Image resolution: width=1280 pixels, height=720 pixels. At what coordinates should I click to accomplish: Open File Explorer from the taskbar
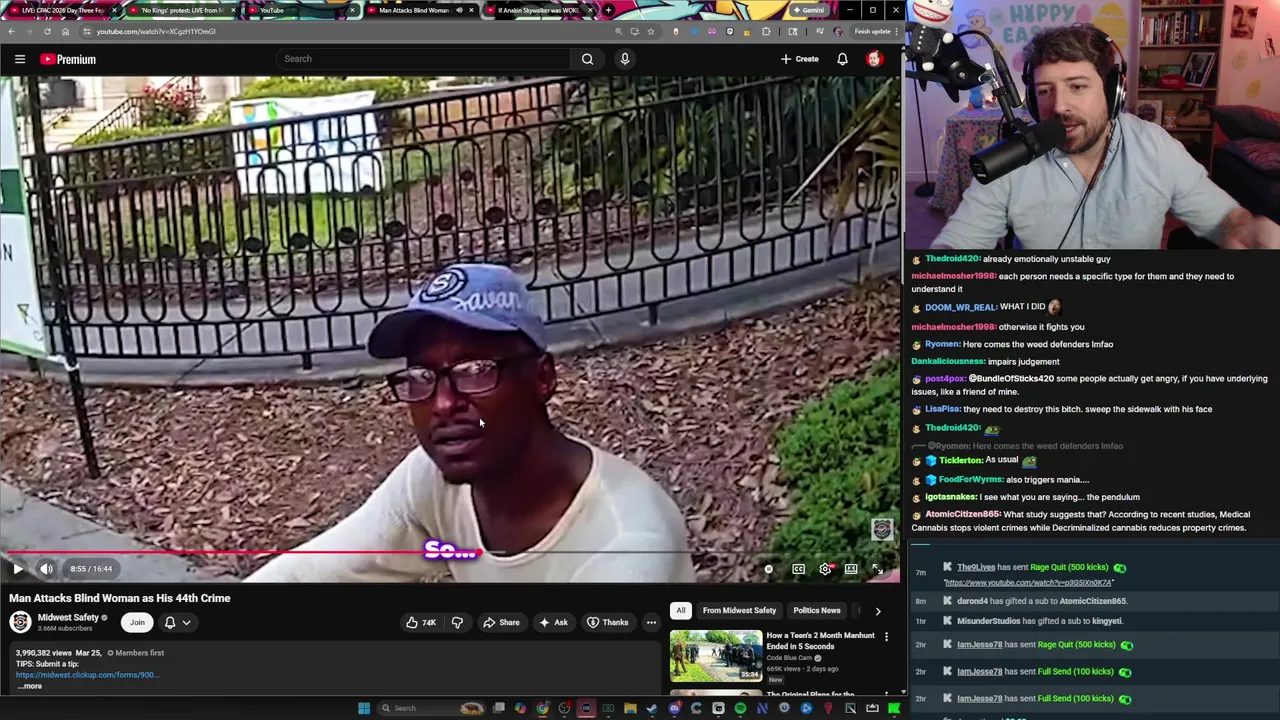[x=630, y=708]
